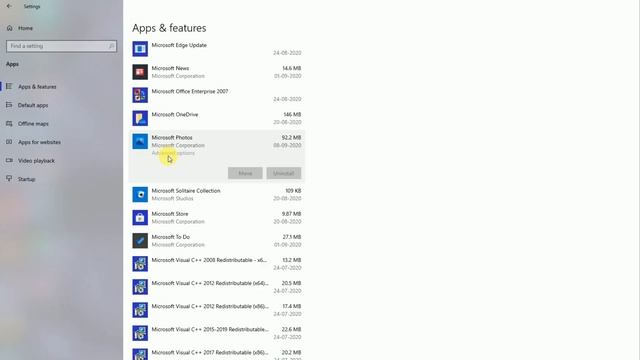
Task: Click the Microsoft Office Enterprise 2007 icon
Action: 140,95
